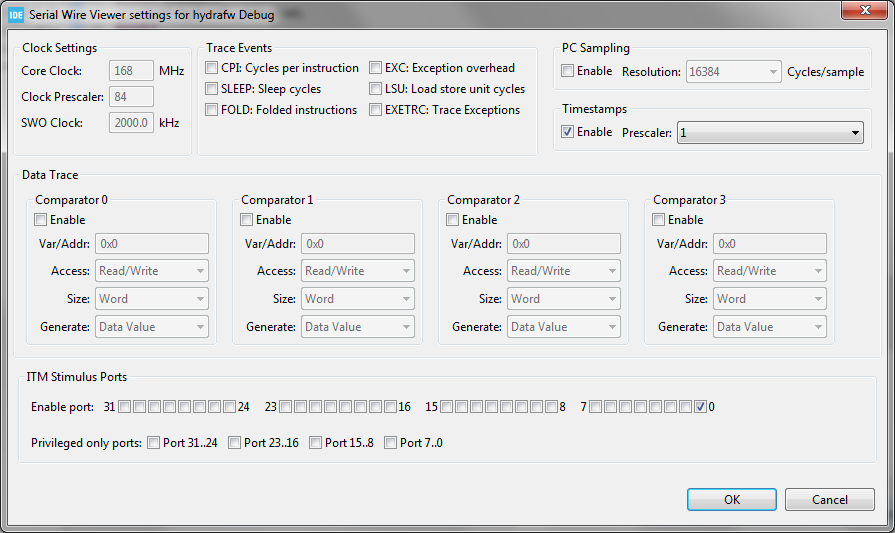Open Comparator 2 Generate dropdown
The width and height of the screenshot is (895, 533).
564,327
